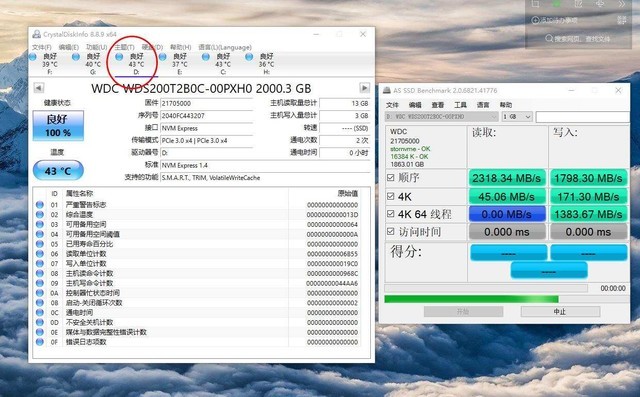The width and height of the screenshot is (640, 397).
Task: Click the green indicator icon in desktop widget
Action: point(556,4)
